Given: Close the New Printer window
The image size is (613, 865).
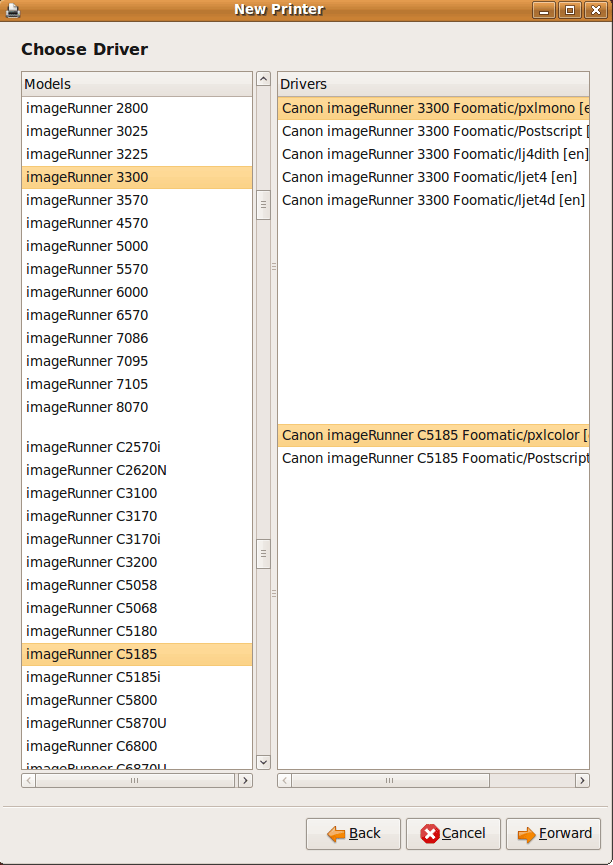Looking at the screenshot, I should [596, 10].
